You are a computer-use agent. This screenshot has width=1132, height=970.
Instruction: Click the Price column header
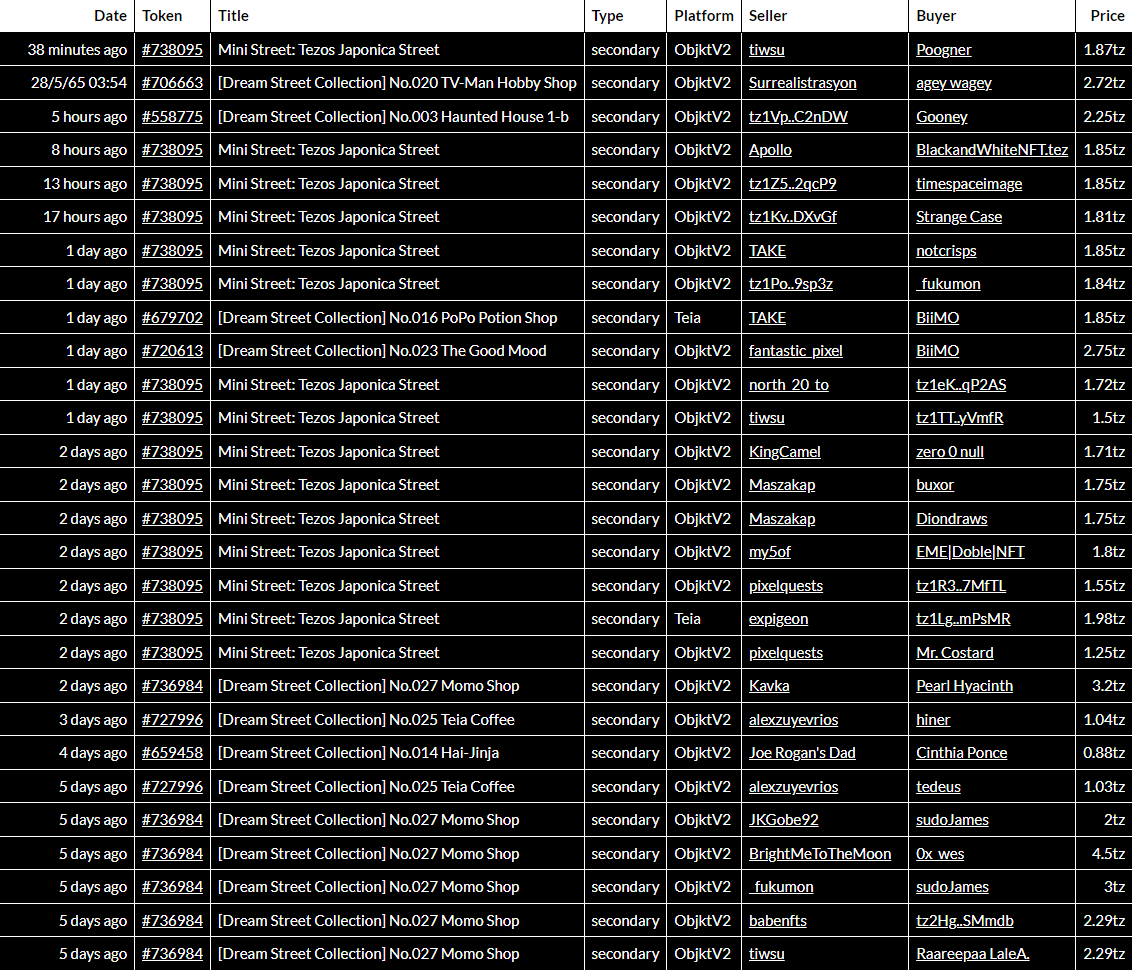tap(1107, 16)
